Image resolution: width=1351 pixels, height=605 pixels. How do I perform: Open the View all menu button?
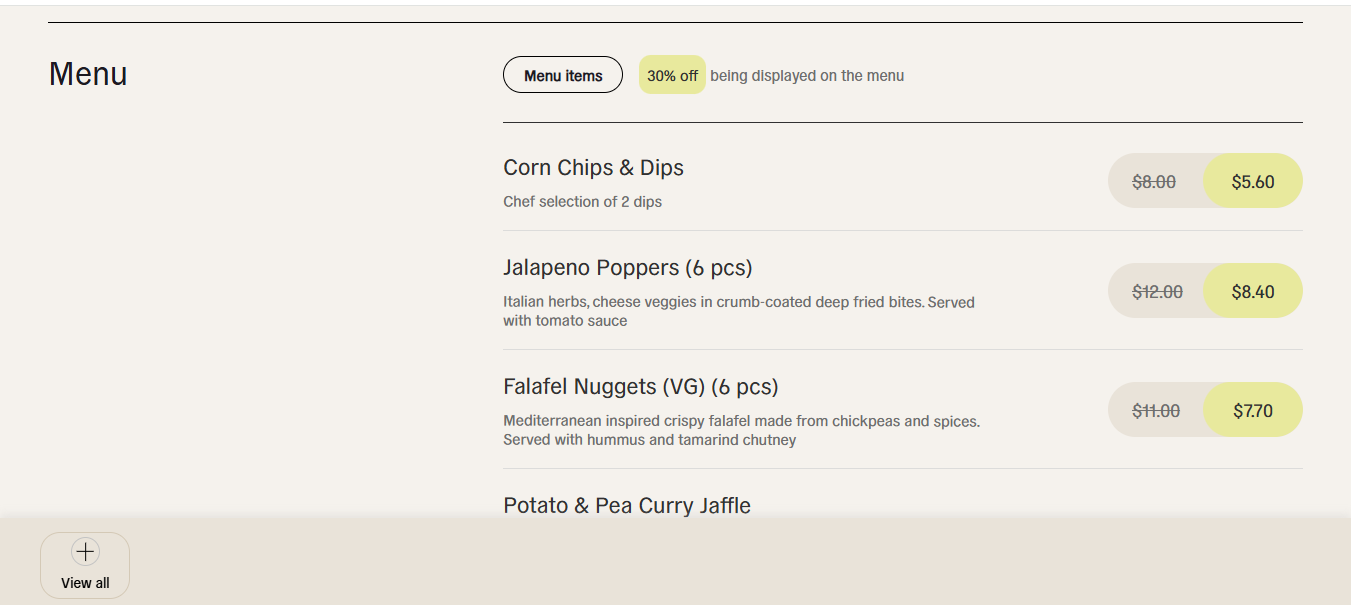tap(85, 565)
